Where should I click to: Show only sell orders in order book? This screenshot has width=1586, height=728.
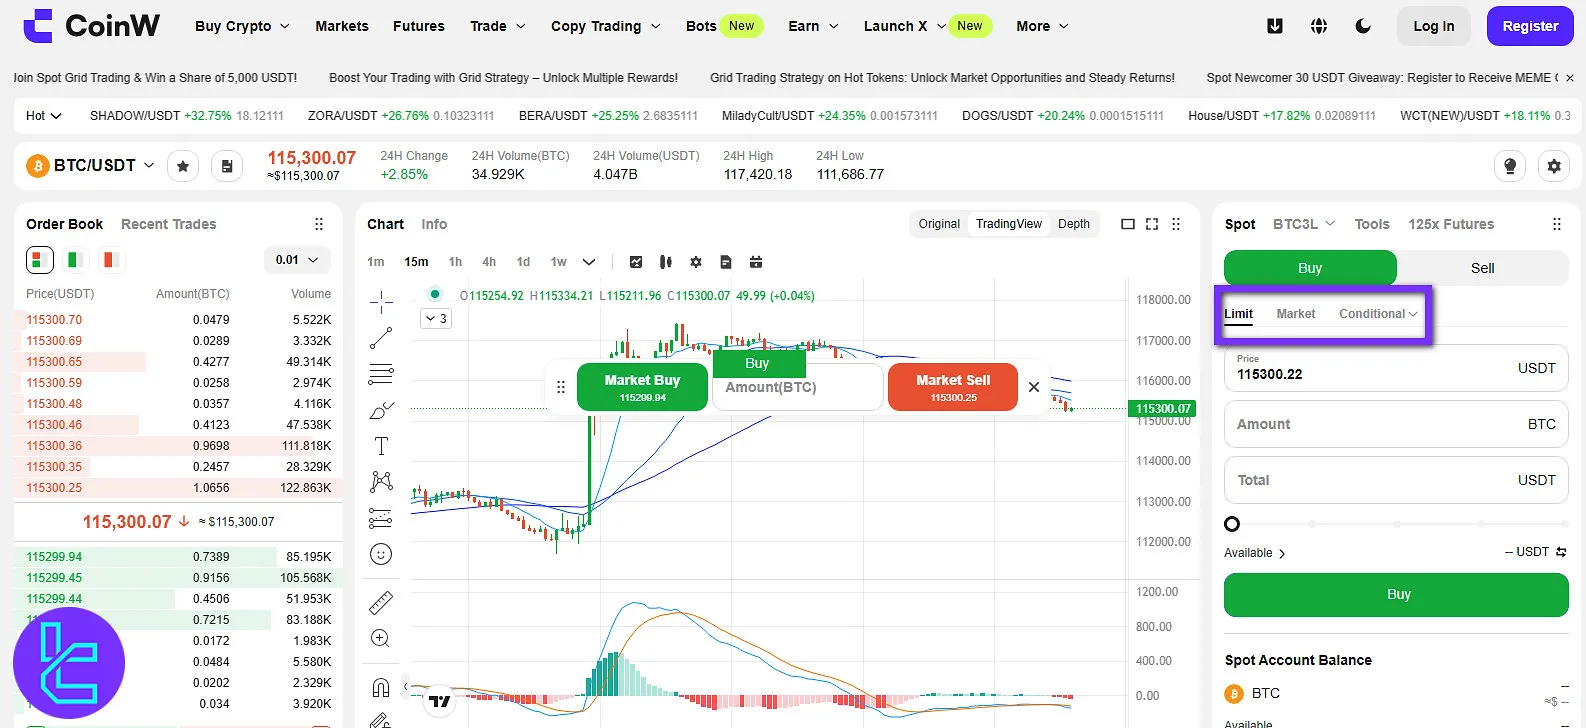coord(111,260)
